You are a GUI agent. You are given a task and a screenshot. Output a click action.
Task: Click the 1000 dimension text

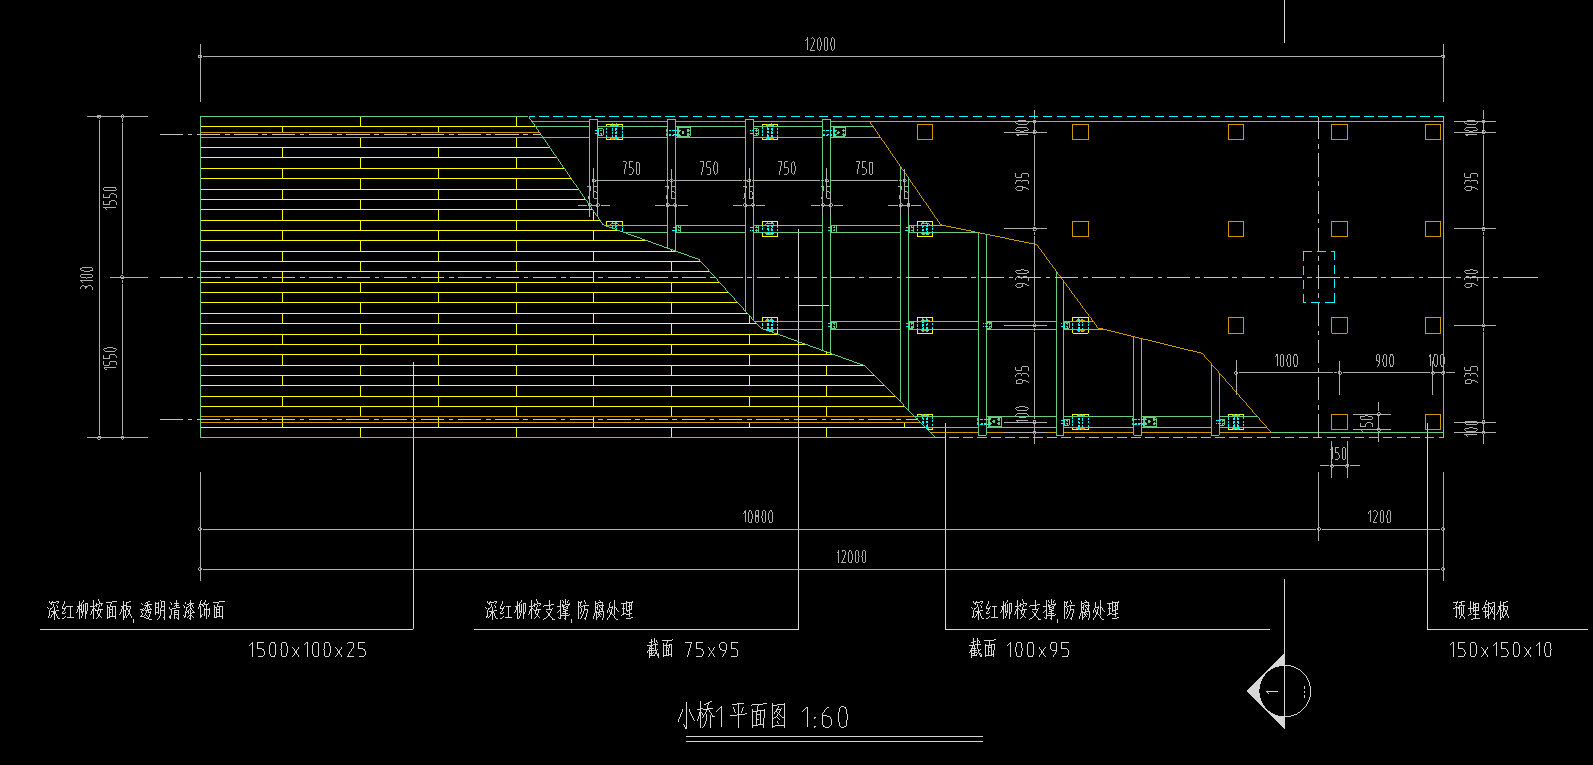pos(1286,361)
